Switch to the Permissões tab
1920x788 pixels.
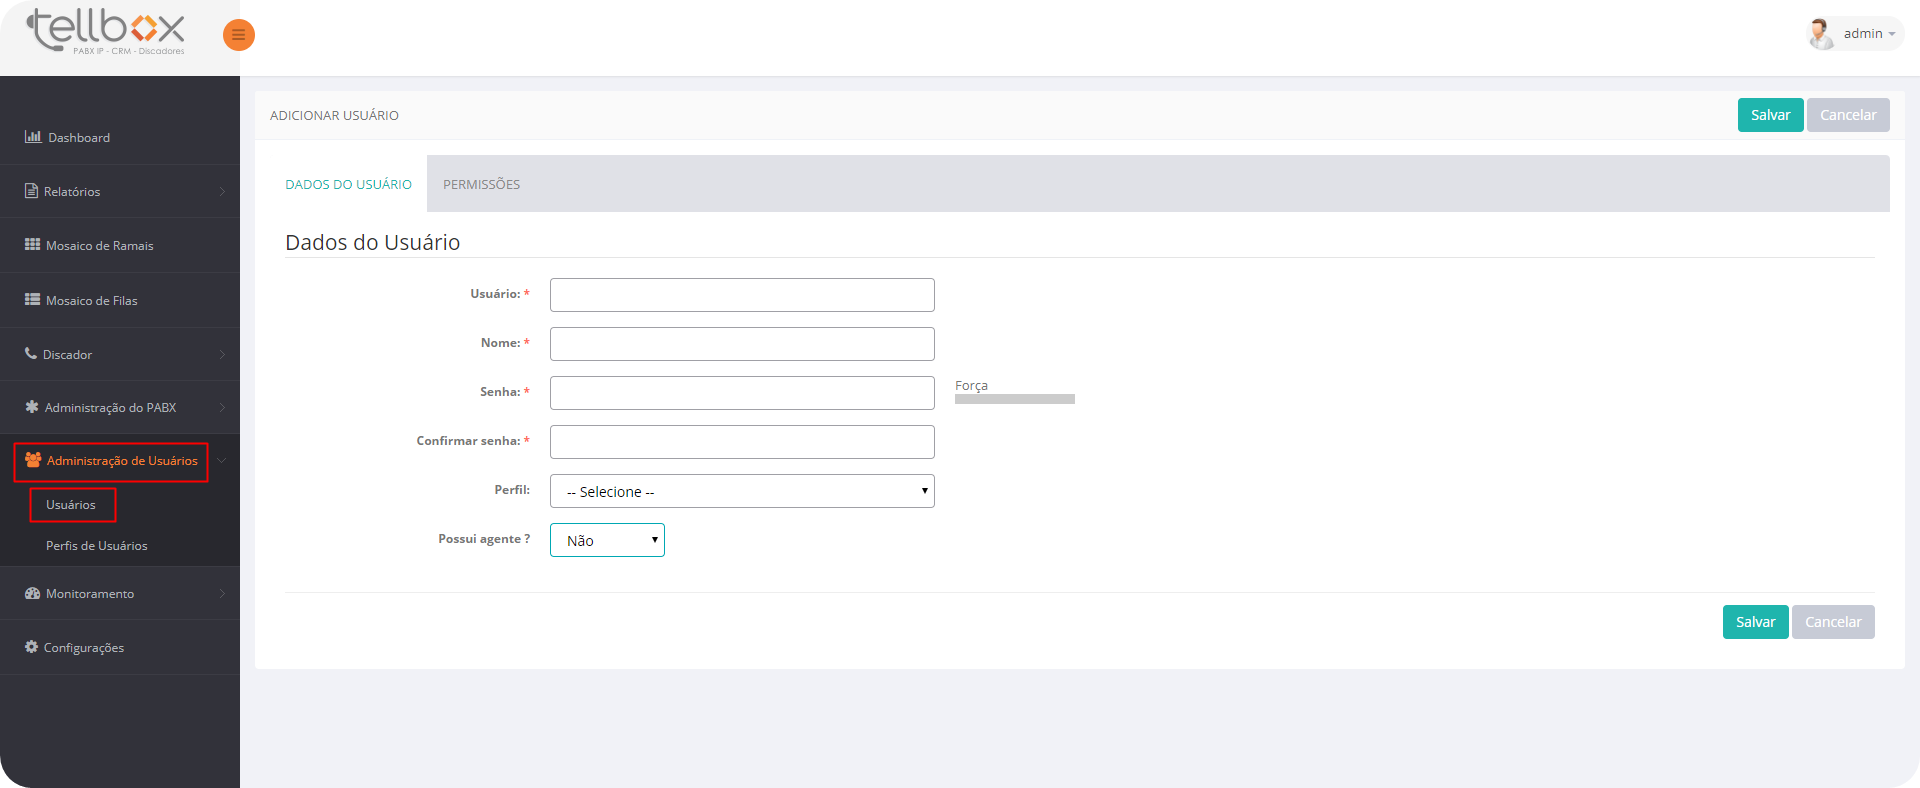point(481,185)
